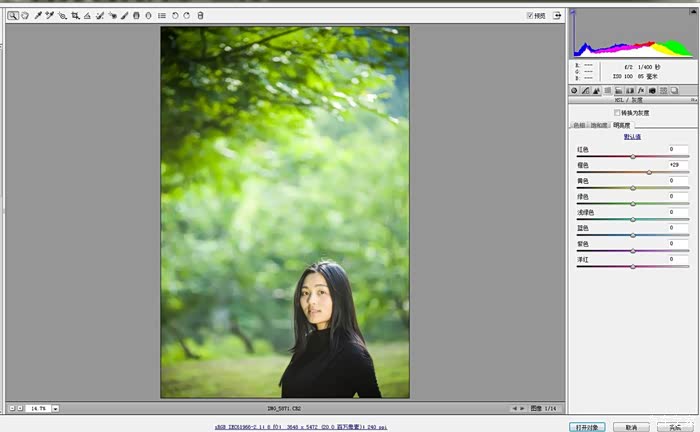Open the zoom level dropdown
Image resolution: width=700 pixels, height=432 pixels.
[56, 408]
